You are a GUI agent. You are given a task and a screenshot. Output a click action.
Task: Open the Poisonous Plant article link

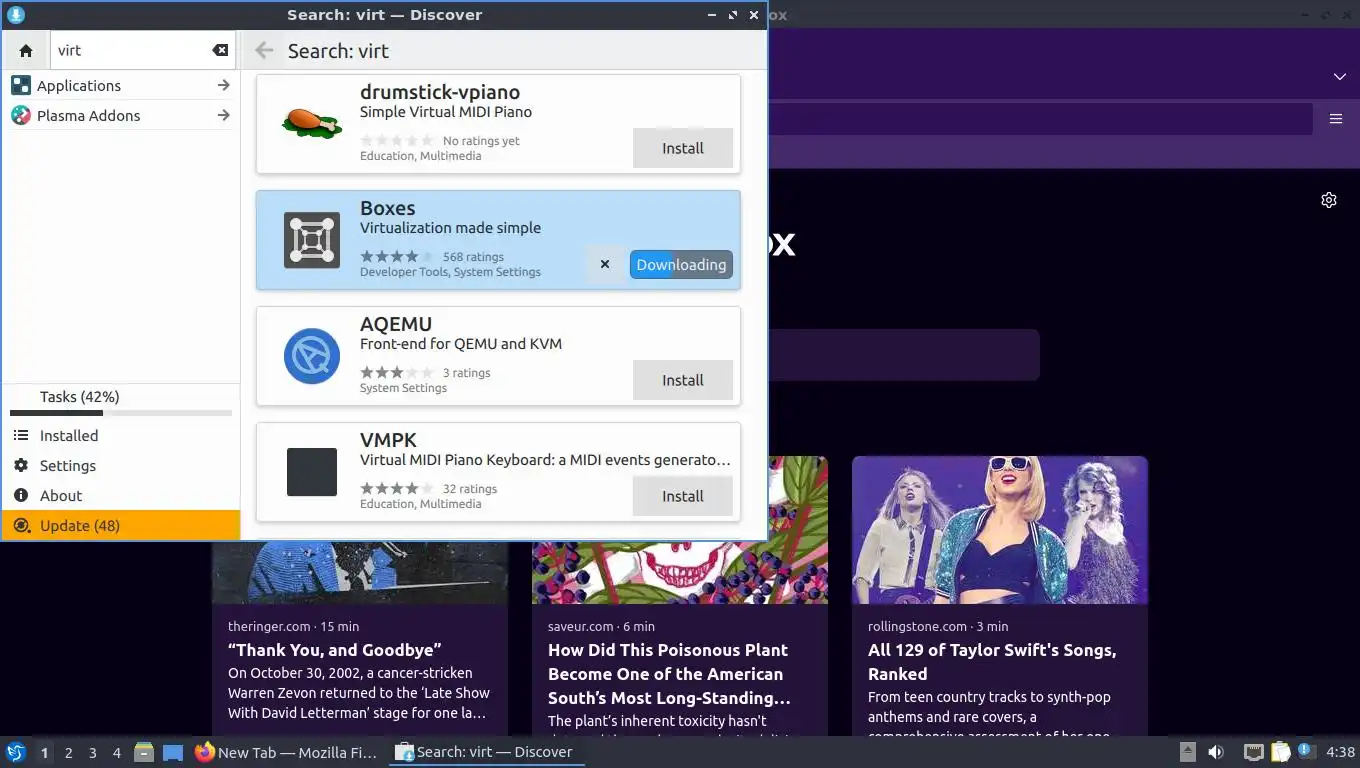coord(669,674)
